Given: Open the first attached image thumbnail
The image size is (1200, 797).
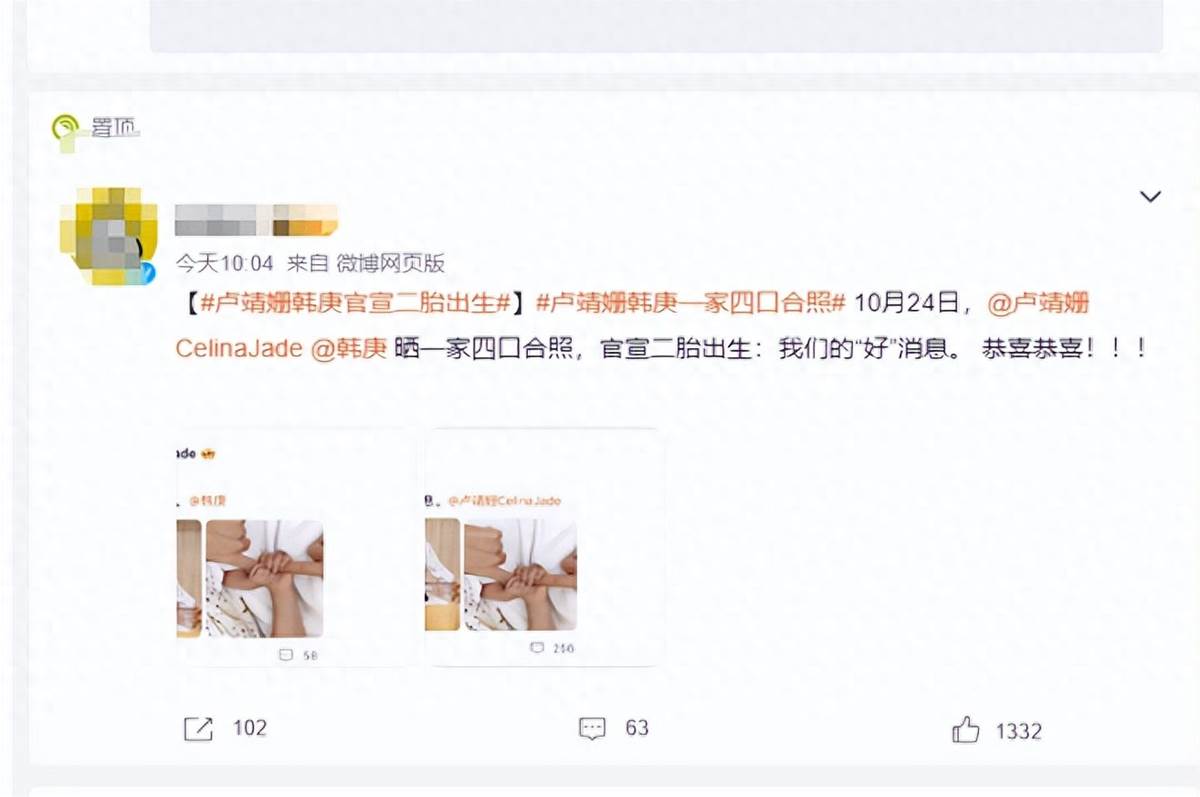Looking at the screenshot, I should (x=297, y=547).
